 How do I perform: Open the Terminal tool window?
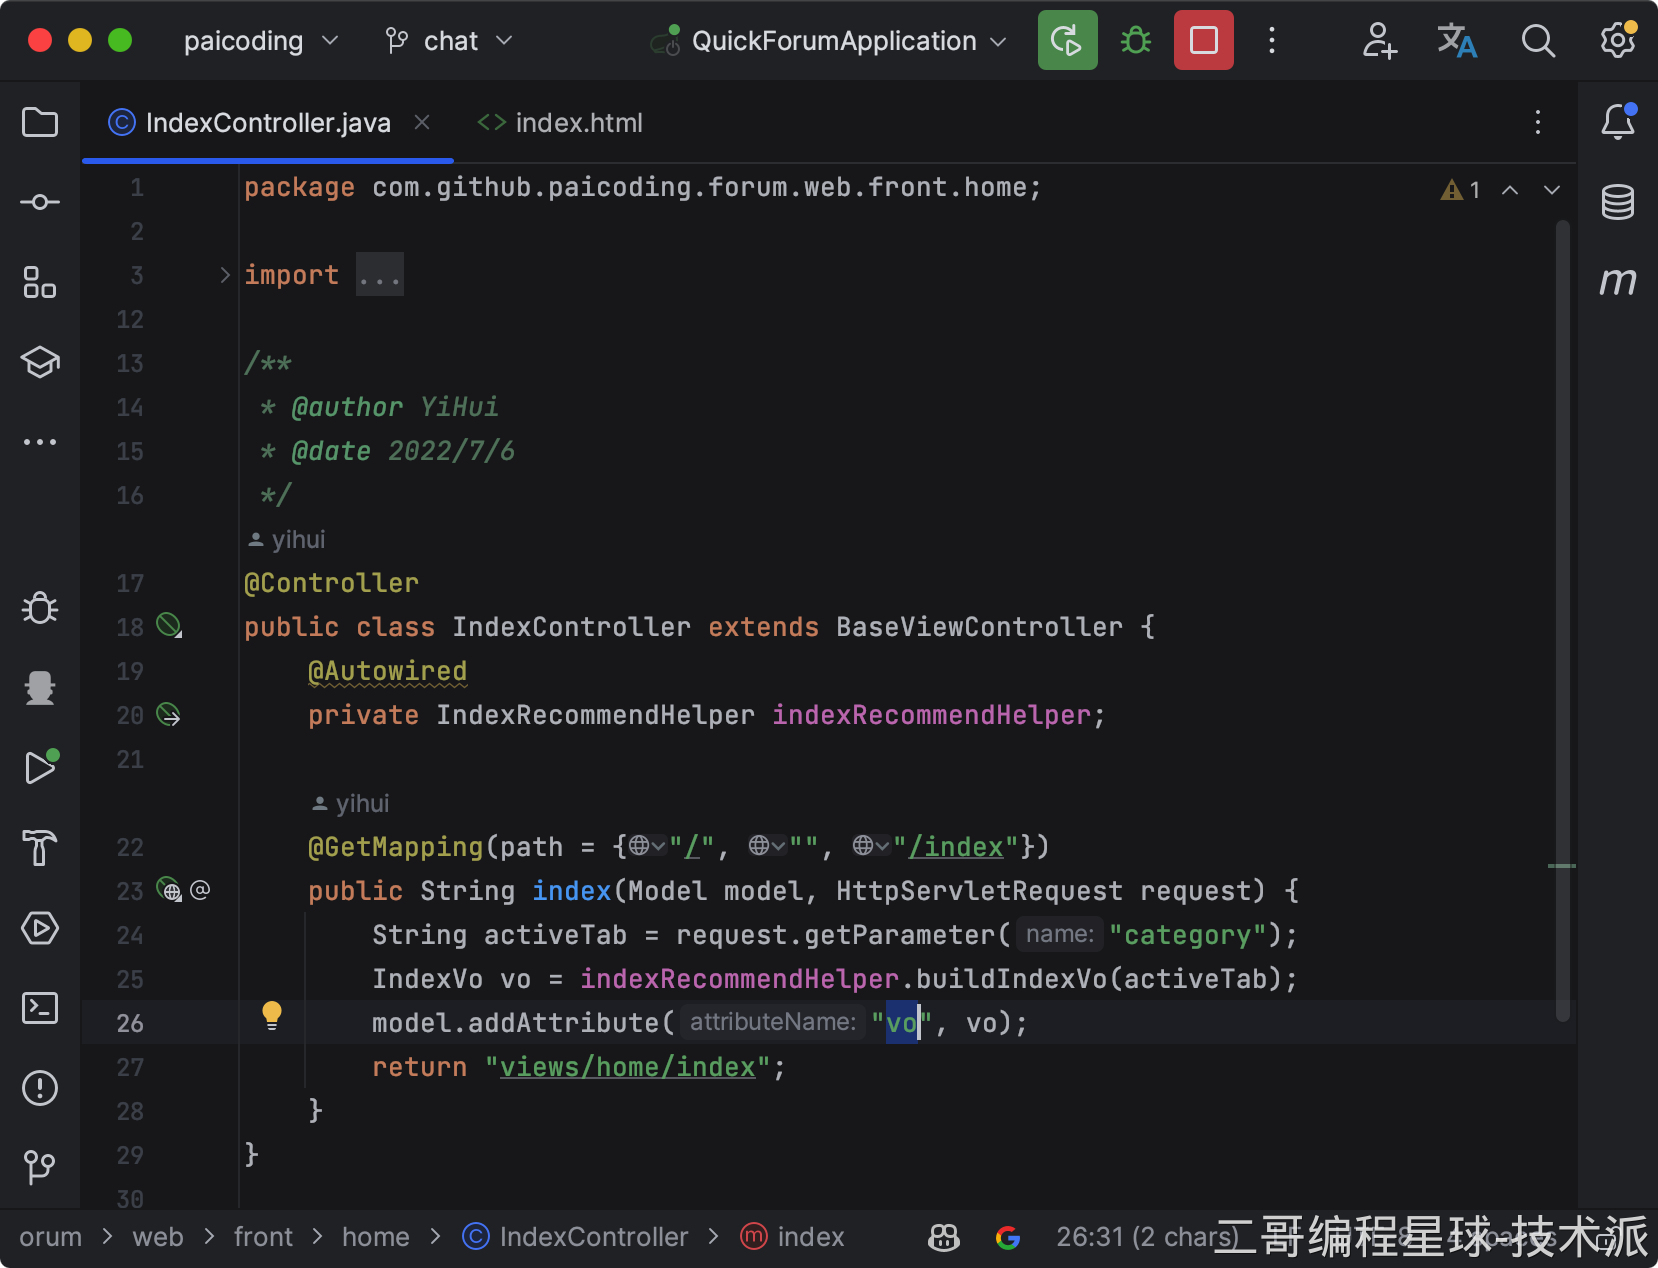40,1008
